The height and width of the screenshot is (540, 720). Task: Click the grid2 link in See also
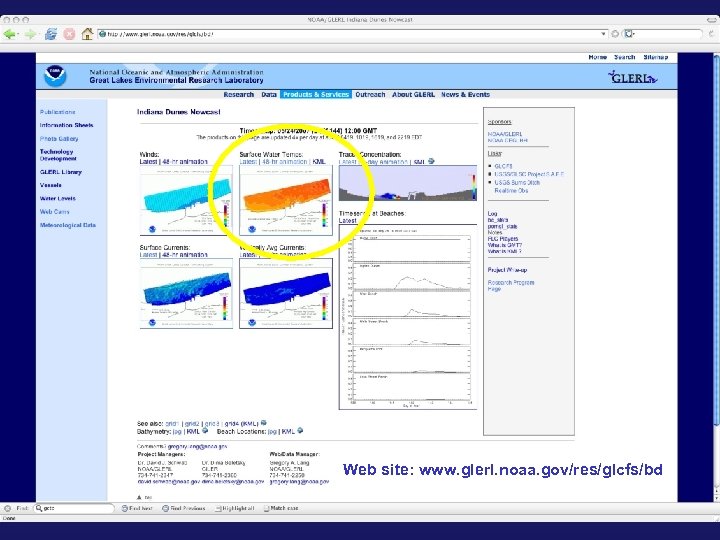tap(192, 423)
